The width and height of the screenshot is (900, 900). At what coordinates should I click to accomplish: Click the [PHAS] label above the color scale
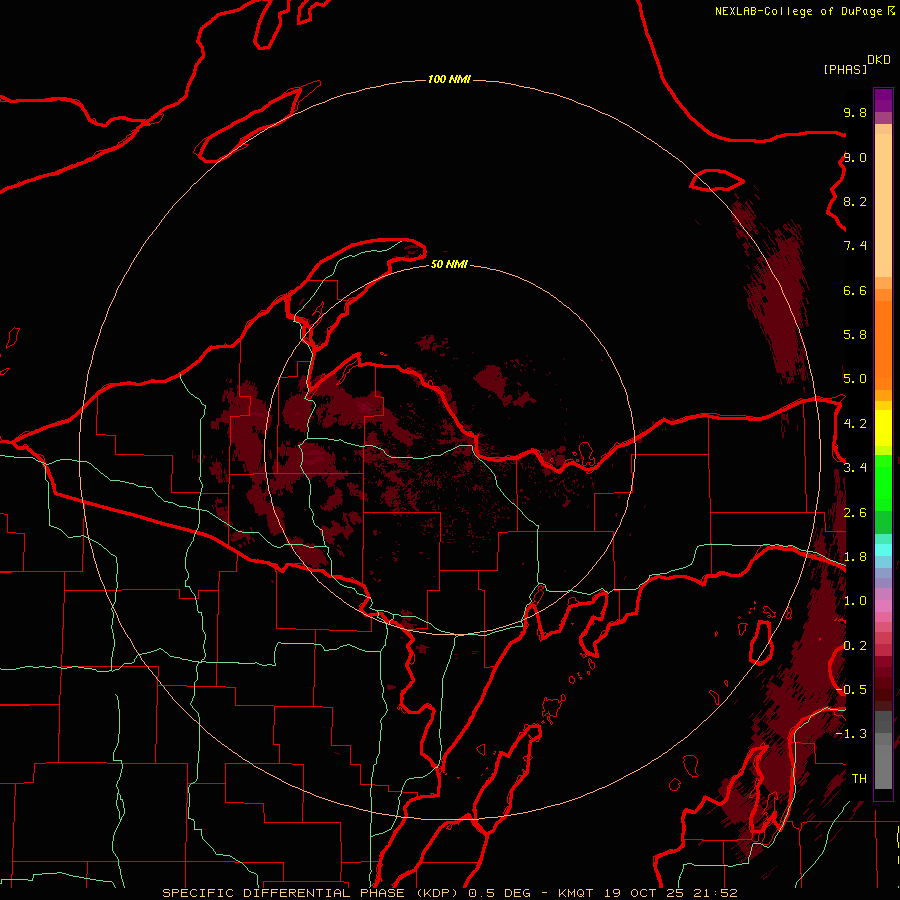(845, 69)
